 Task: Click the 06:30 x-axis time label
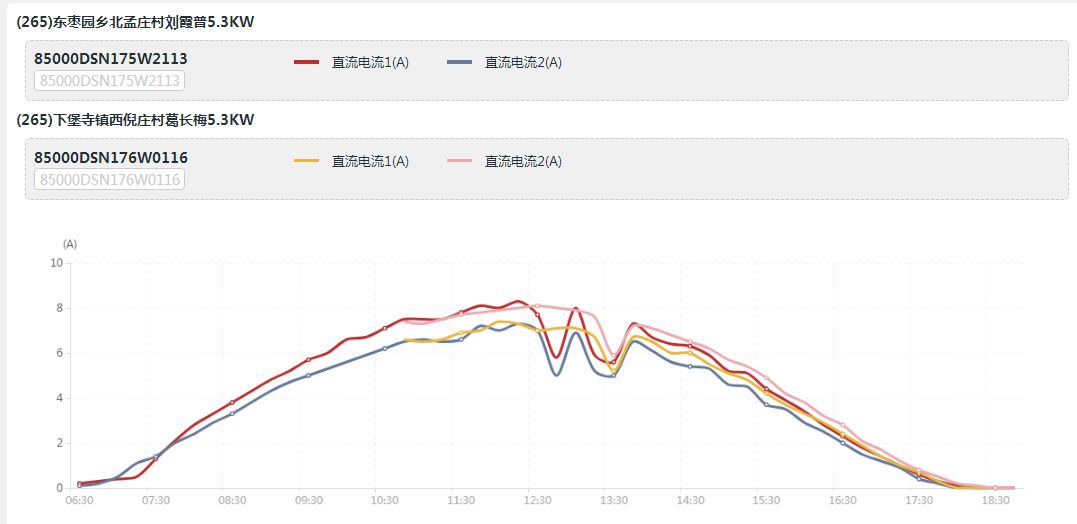coord(79,500)
